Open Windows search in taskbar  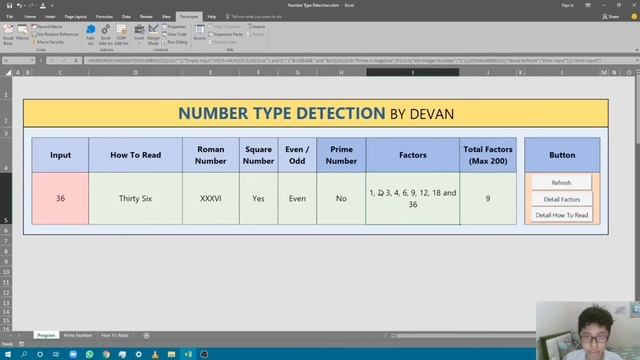(x=24, y=354)
